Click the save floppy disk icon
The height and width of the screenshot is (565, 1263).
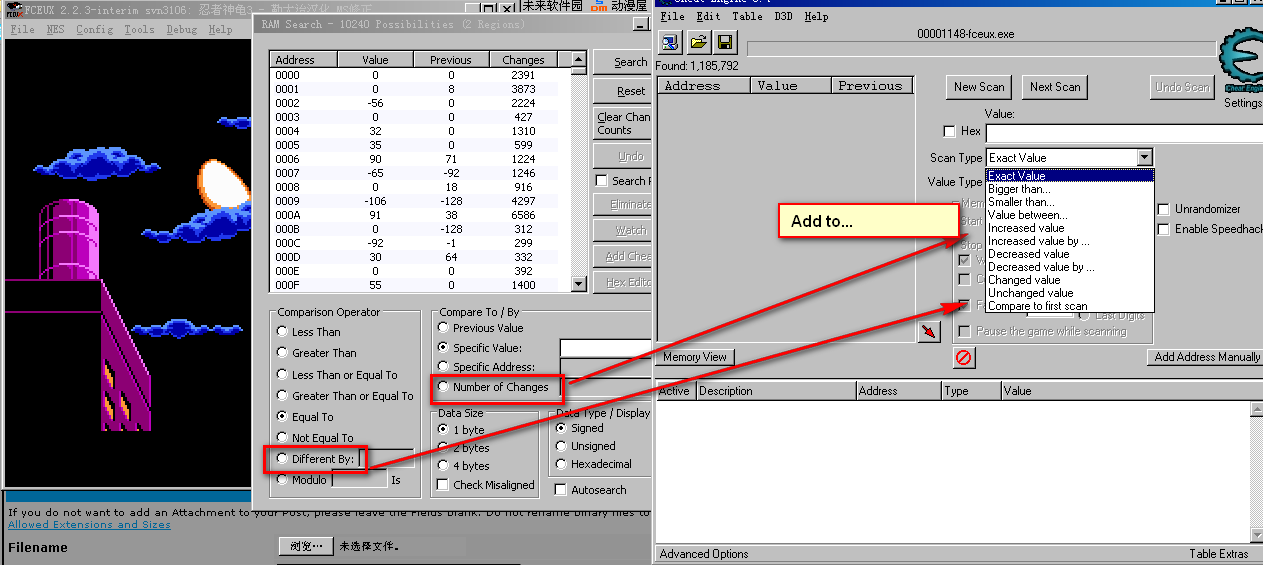[725, 42]
